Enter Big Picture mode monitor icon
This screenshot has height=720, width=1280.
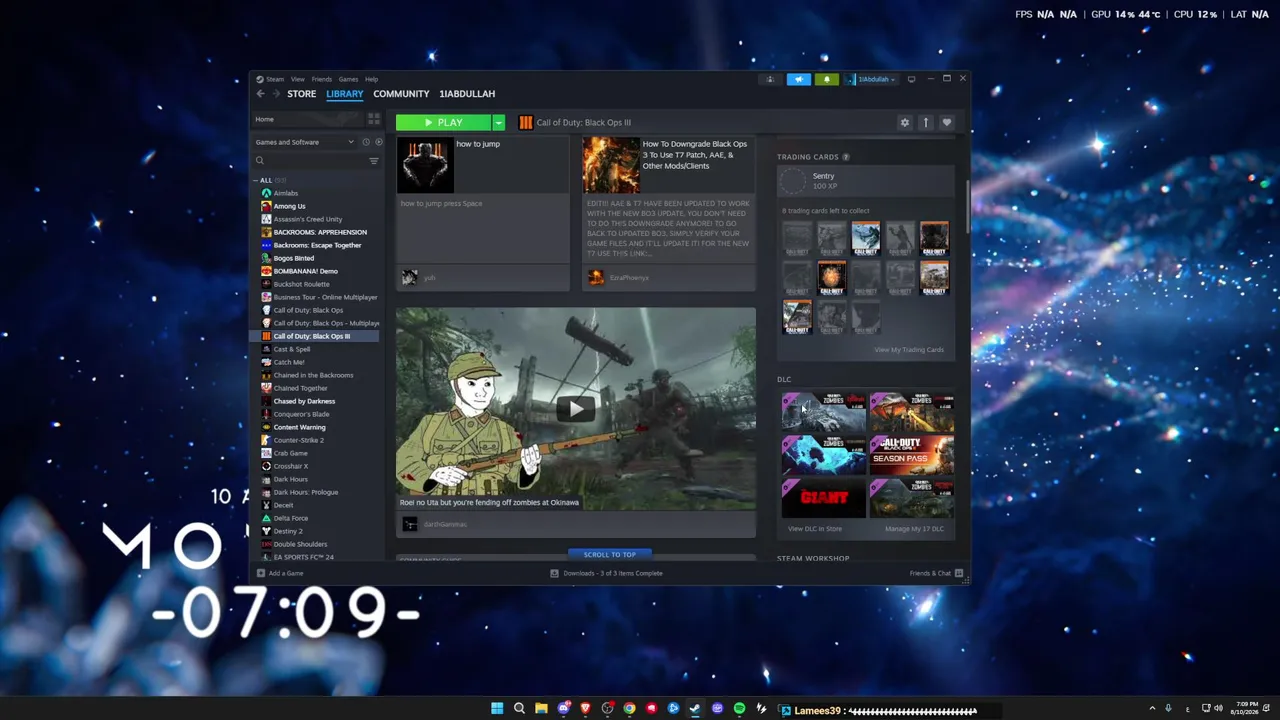pos(911,79)
